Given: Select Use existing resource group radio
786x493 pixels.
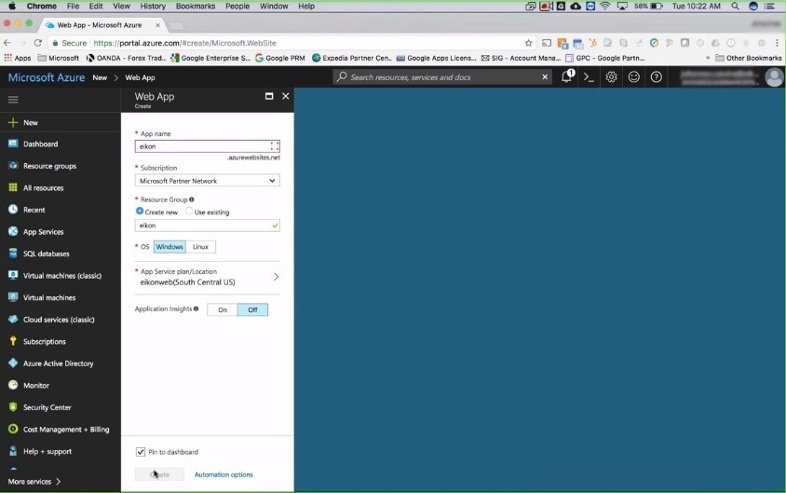Looking at the screenshot, I should point(189,211).
